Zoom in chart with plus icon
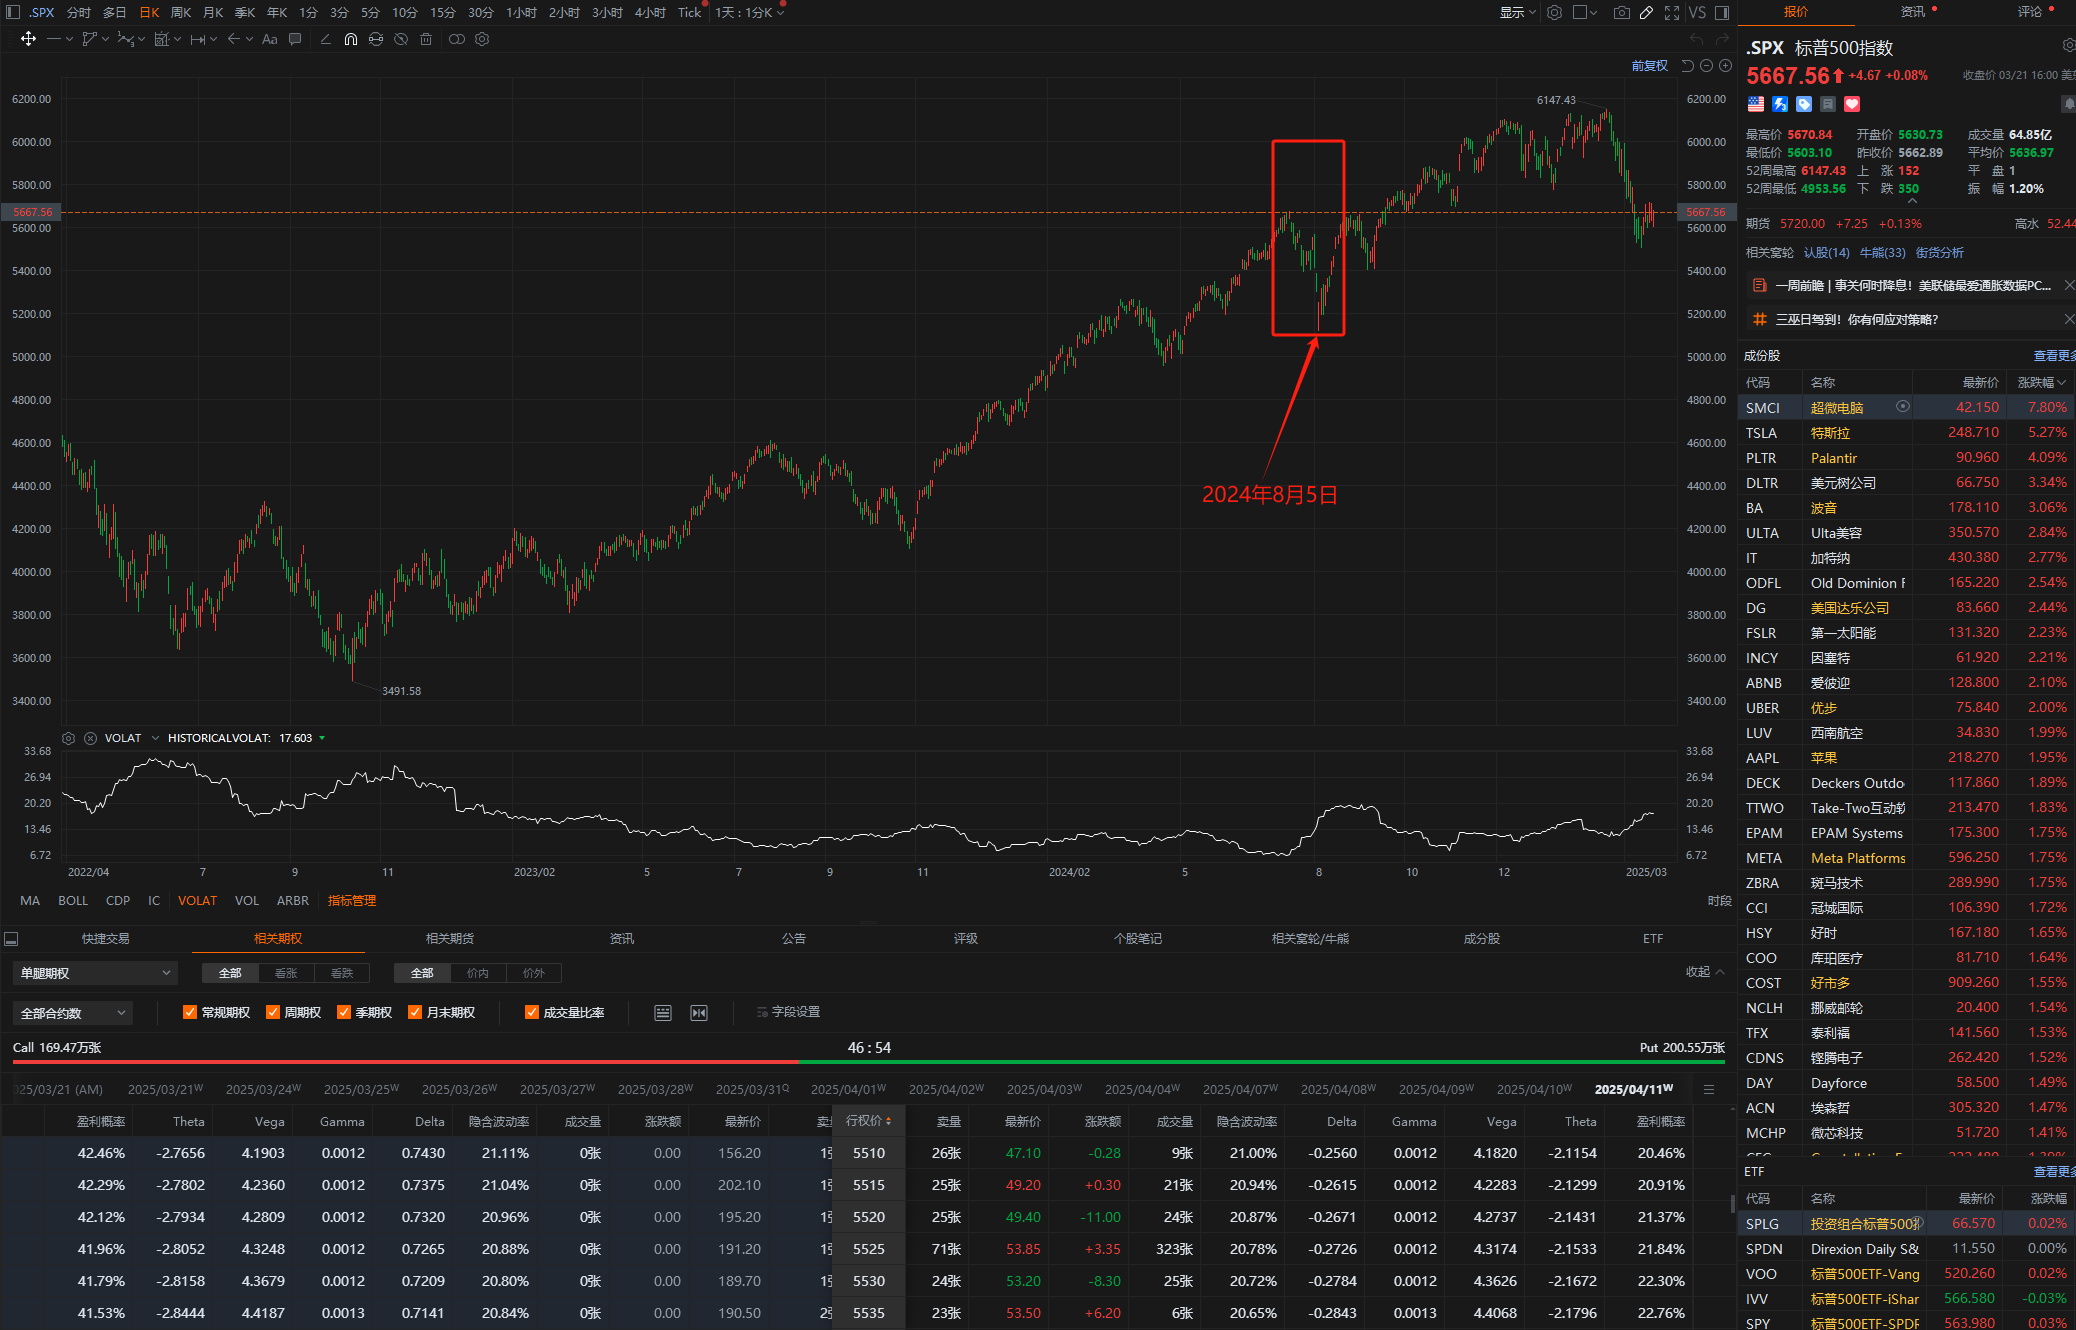The image size is (2076, 1330). [1725, 65]
